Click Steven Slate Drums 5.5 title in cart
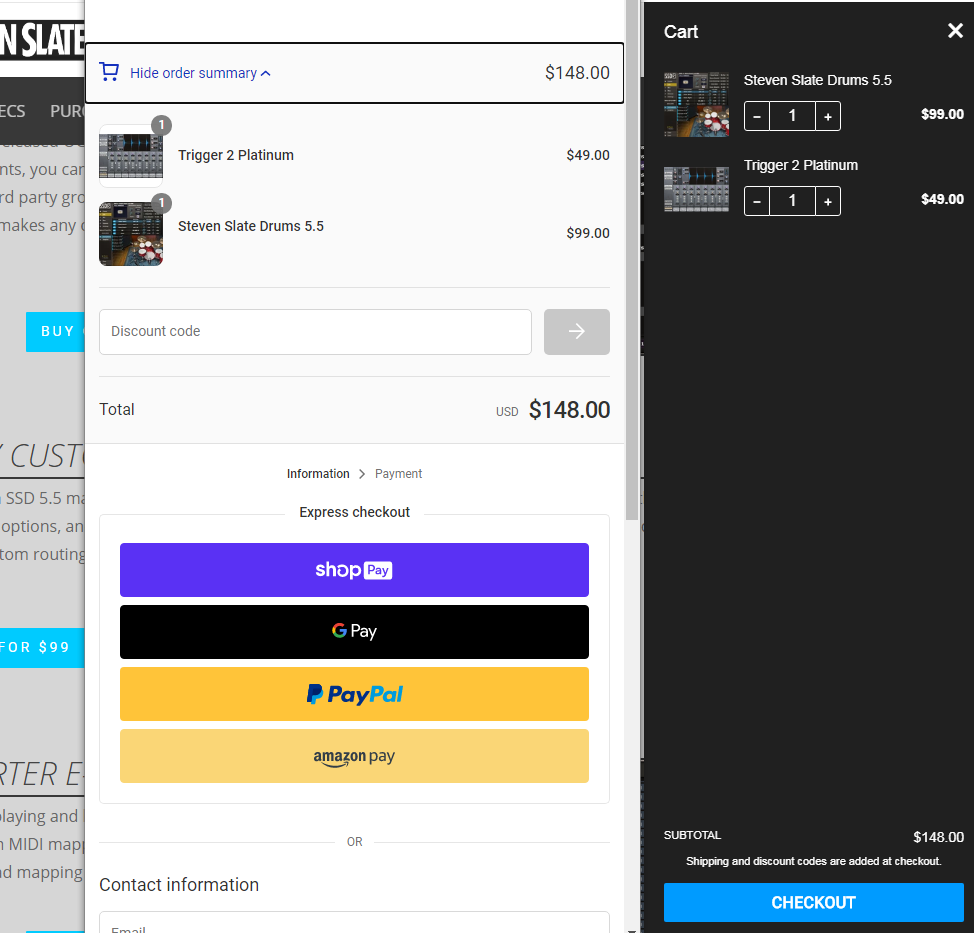Viewport: 974px width, 933px height. coord(817,80)
